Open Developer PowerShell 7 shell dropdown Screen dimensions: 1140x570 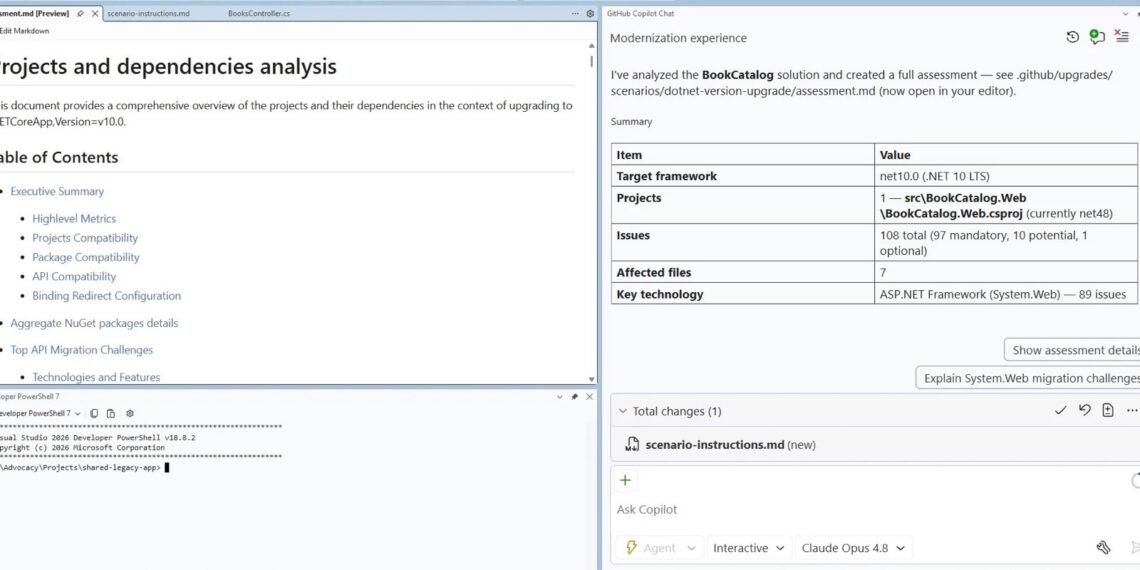(78, 413)
